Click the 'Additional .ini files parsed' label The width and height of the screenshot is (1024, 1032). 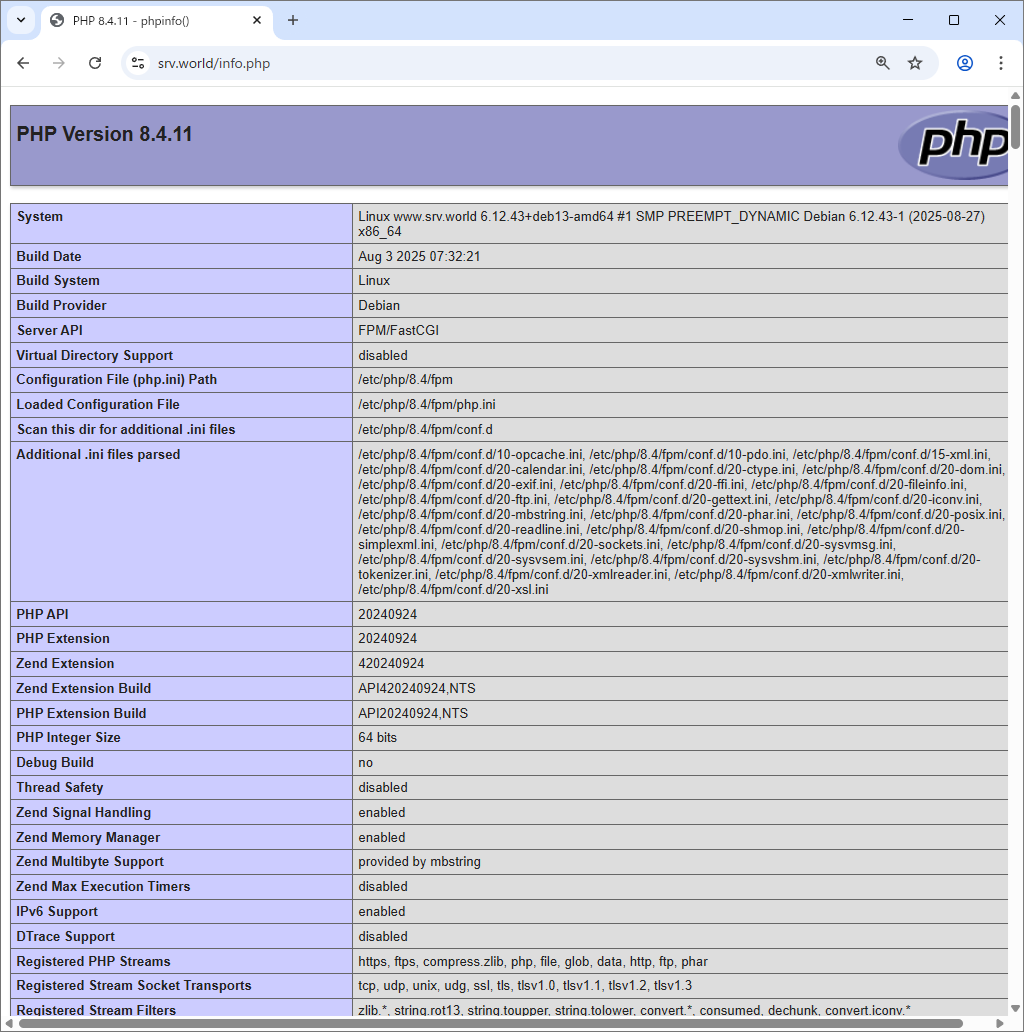(98, 455)
